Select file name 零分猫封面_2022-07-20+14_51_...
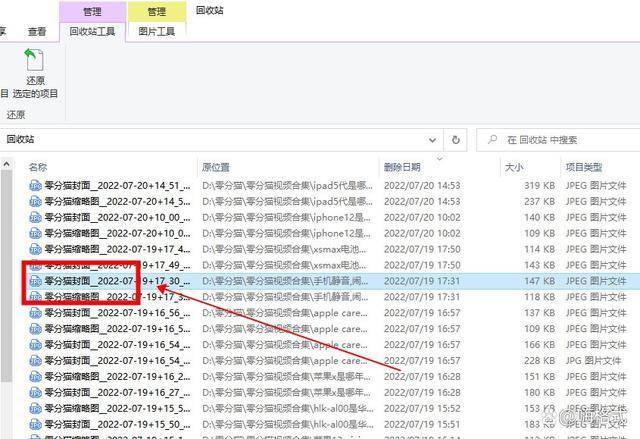 pyautogui.click(x=118, y=186)
